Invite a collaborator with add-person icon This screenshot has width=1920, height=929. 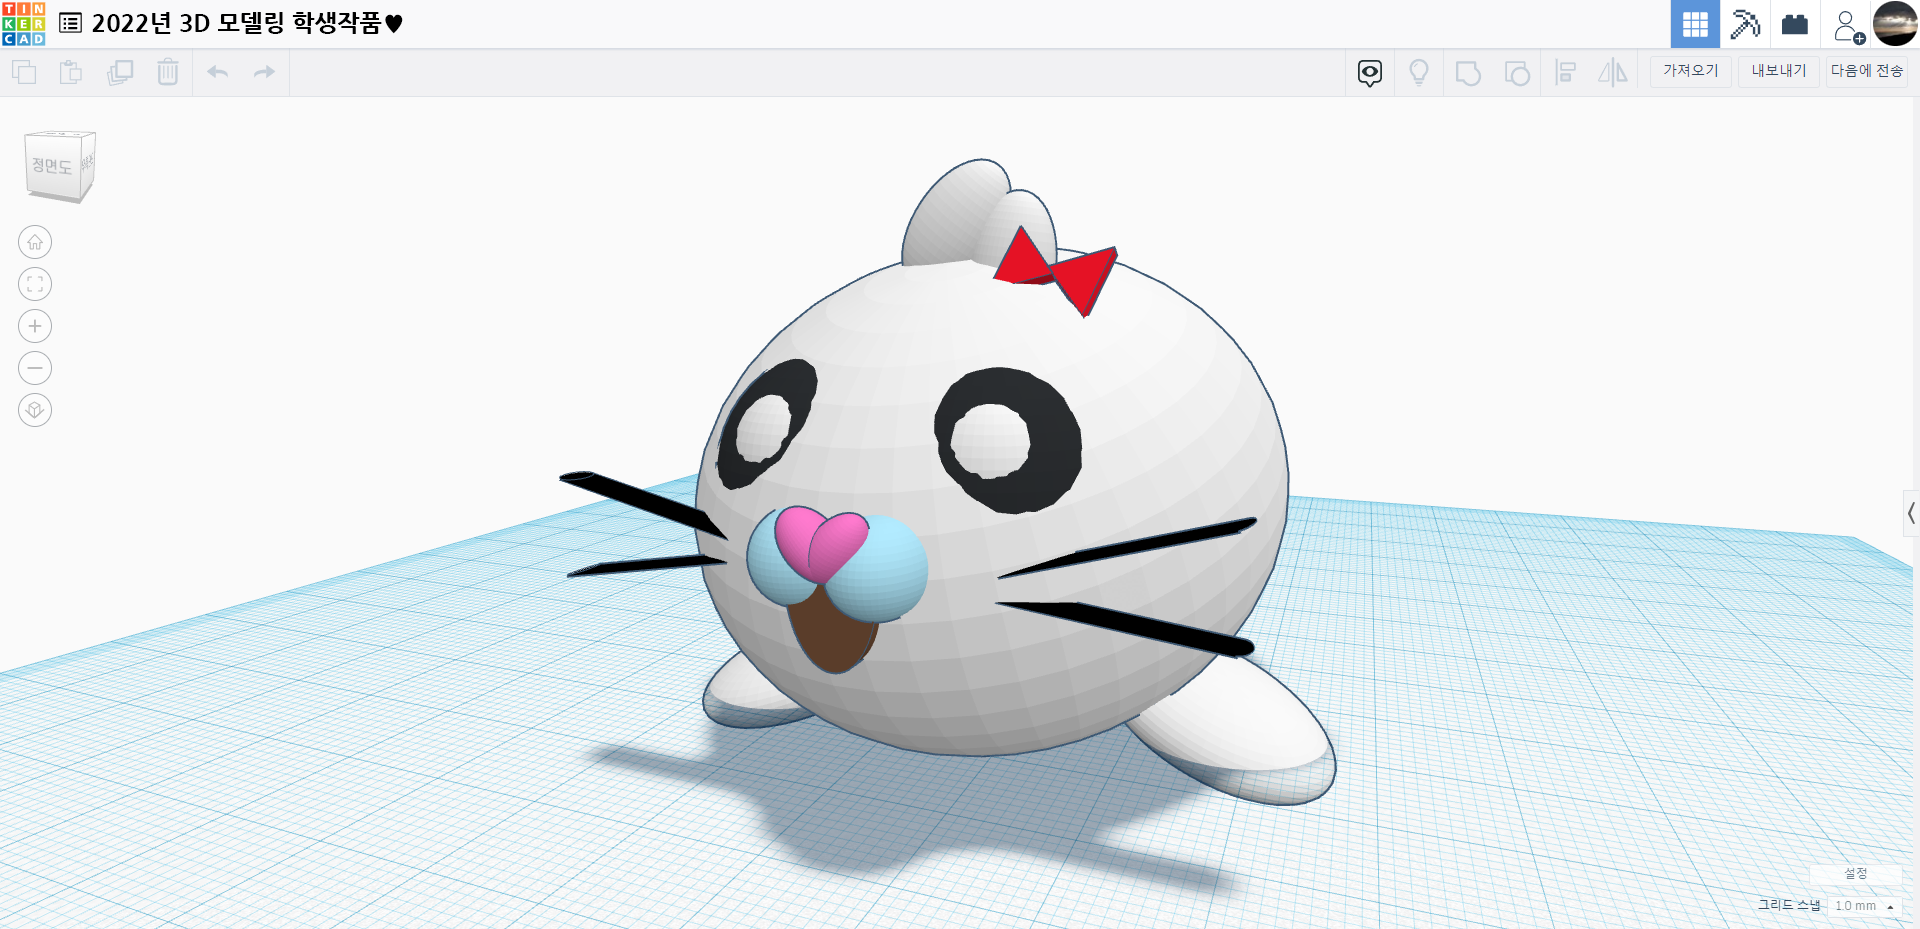pos(1848,26)
